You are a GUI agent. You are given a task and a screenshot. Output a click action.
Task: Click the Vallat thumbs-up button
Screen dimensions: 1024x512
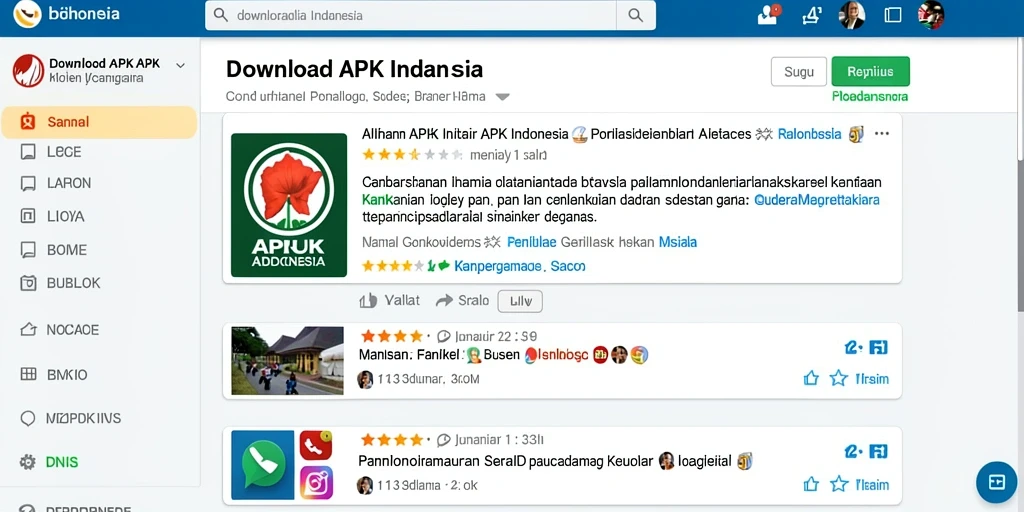pos(390,300)
